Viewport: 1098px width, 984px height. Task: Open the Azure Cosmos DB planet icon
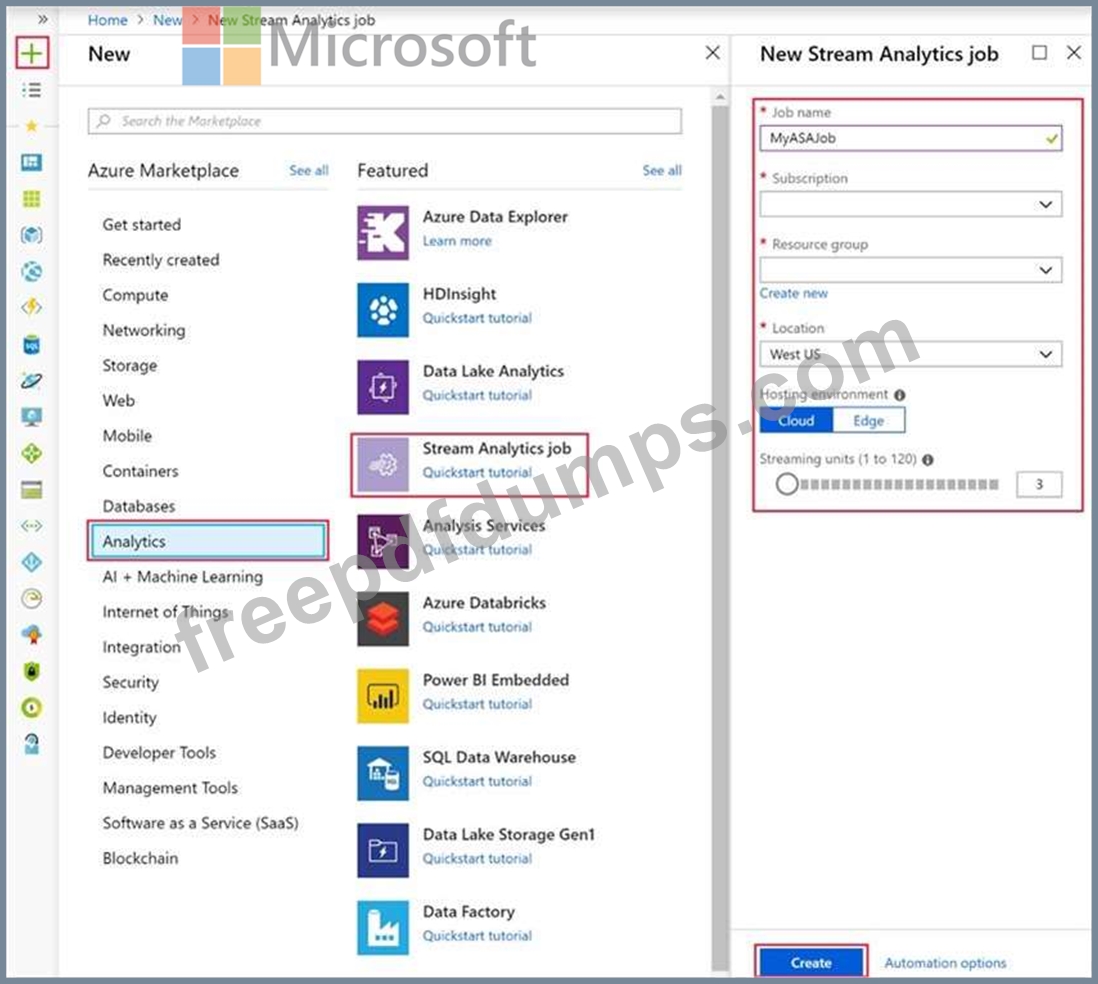(32, 381)
